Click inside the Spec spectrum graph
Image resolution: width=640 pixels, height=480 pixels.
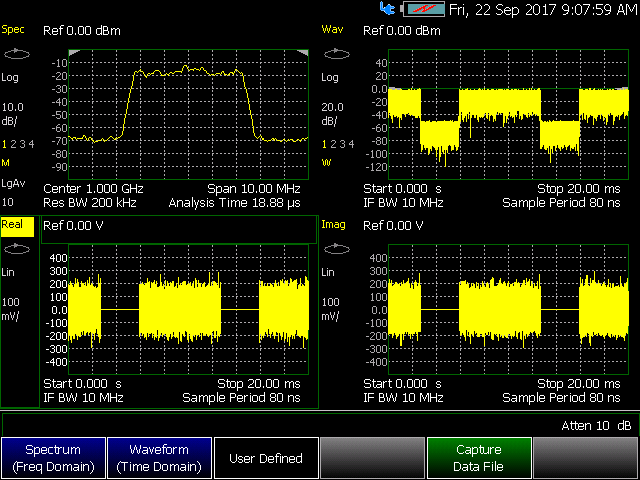tap(188, 114)
